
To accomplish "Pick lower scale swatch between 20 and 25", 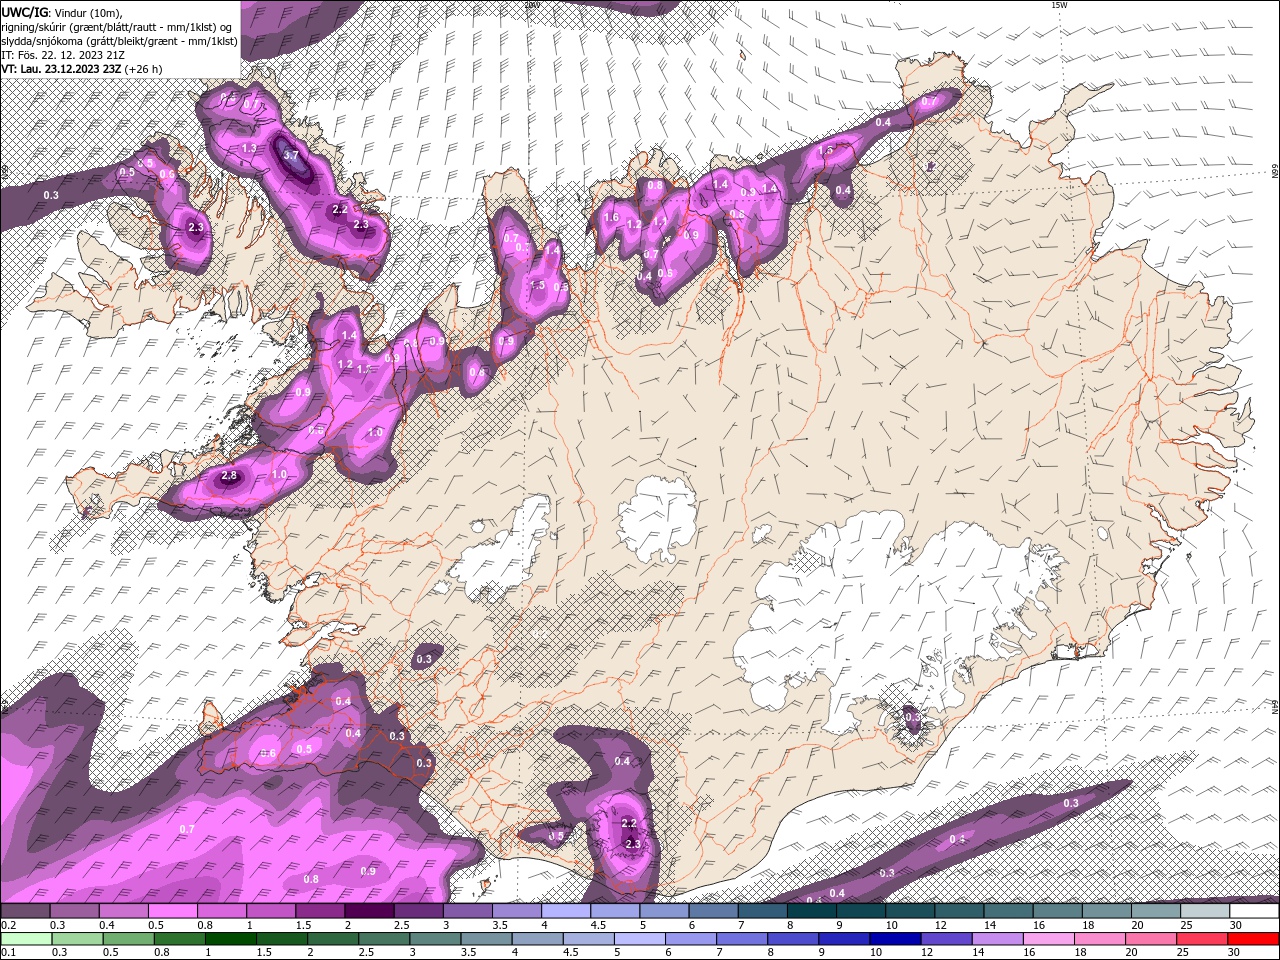I will [x=1150, y=939].
